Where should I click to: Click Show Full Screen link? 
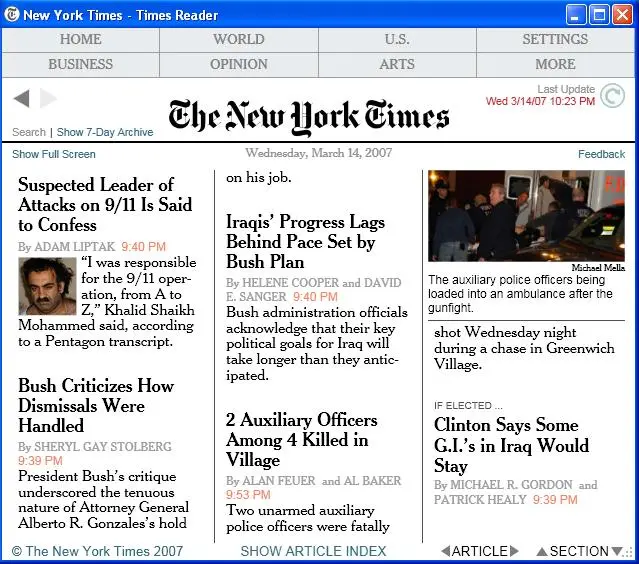point(54,154)
